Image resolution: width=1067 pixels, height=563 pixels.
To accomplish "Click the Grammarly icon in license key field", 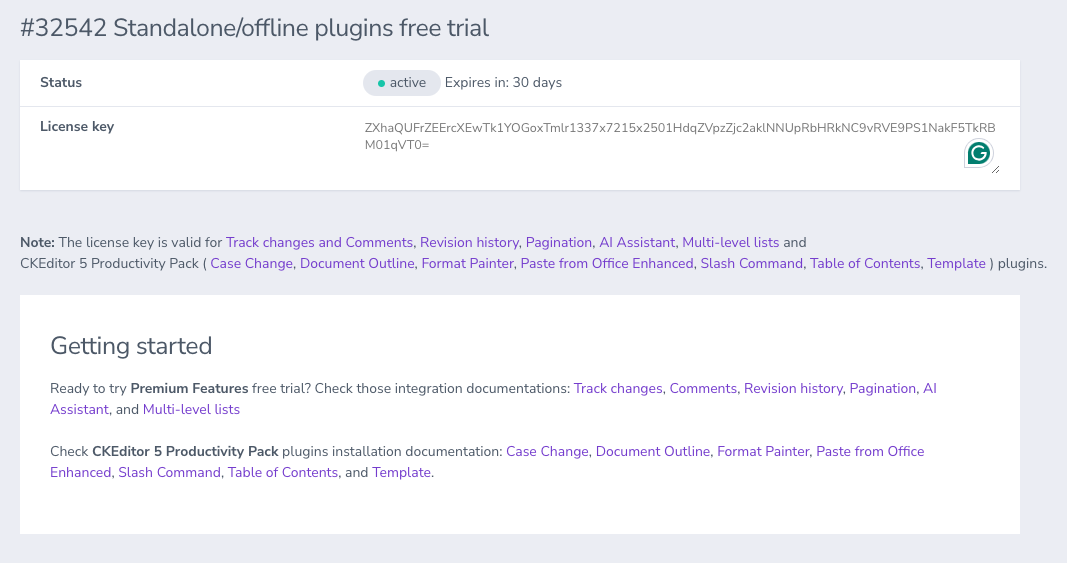I will [x=979, y=153].
